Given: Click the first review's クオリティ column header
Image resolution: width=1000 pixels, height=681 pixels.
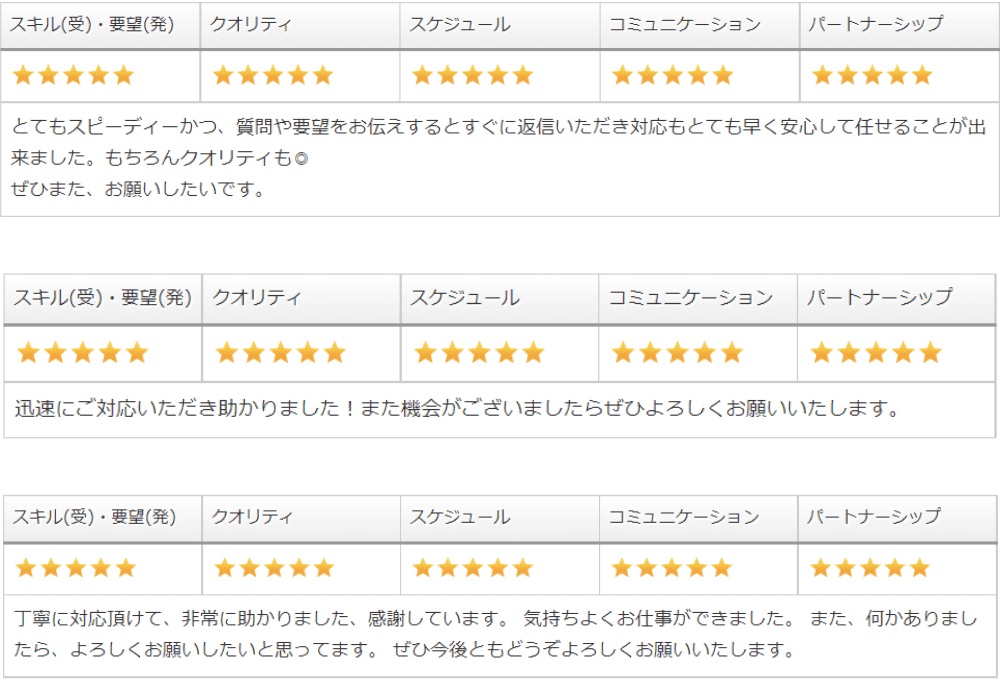Looking at the screenshot, I should pyautogui.click(x=251, y=24).
